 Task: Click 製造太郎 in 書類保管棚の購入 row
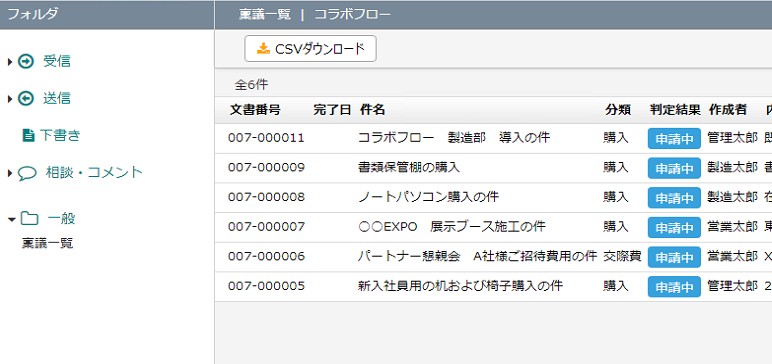[x=732, y=167]
